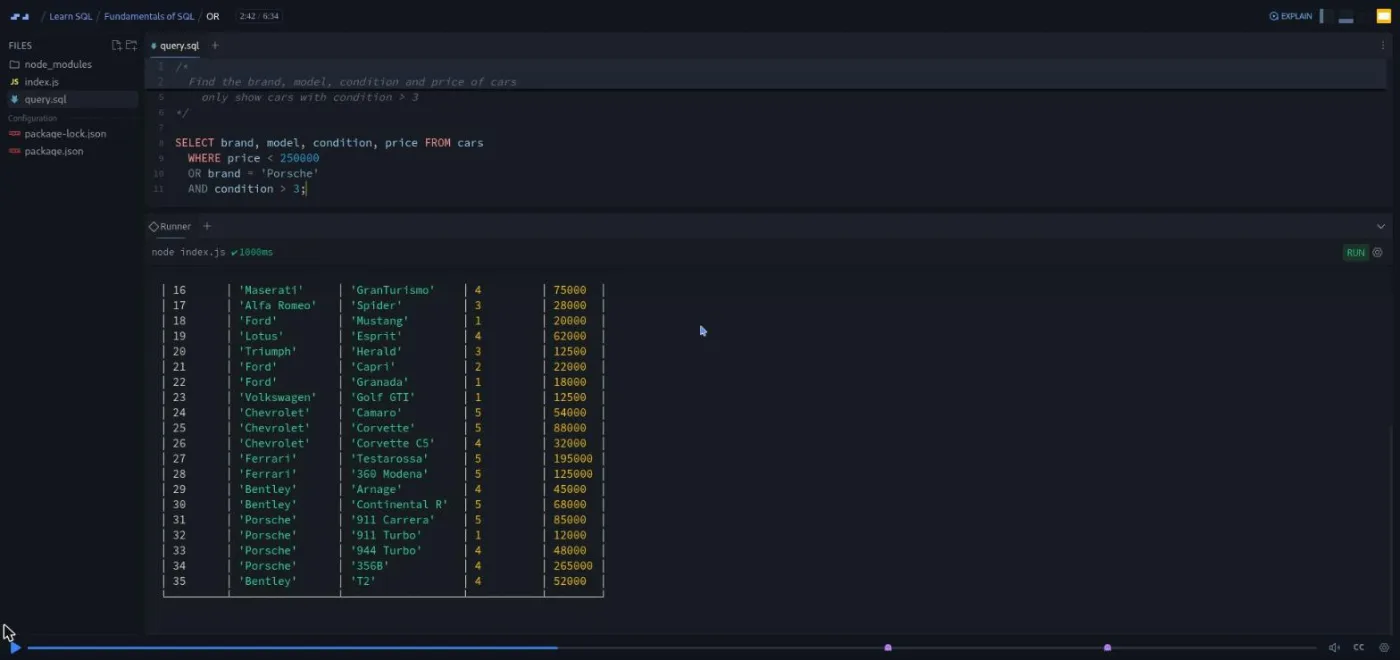Click the value 250000 in WHERE clause
Viewport: 1400px width, 660px height.
click(300, 158)
